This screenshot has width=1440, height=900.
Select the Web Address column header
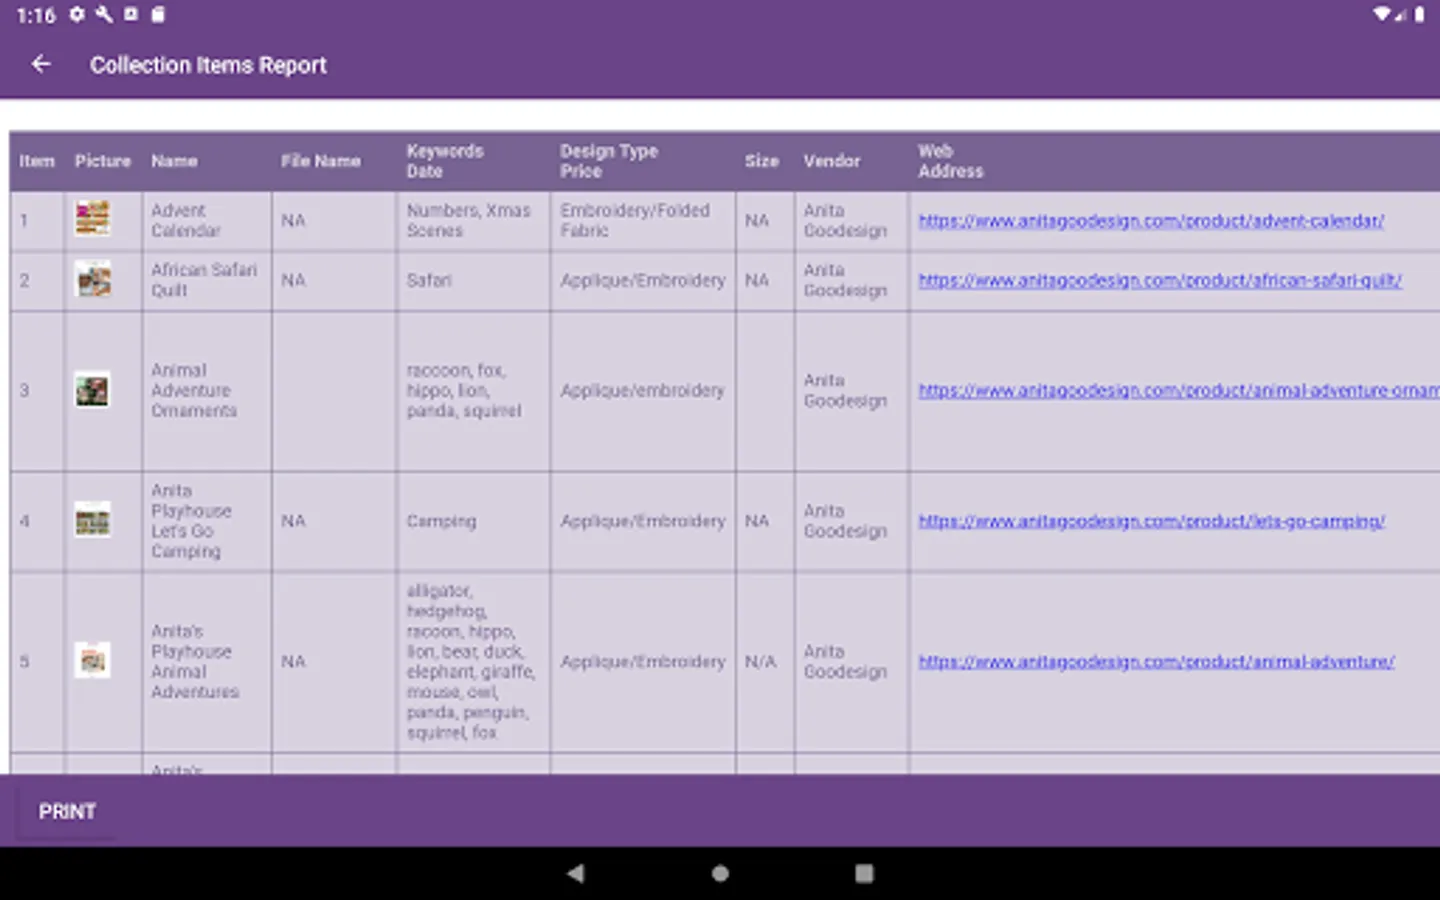point(1175,161)
